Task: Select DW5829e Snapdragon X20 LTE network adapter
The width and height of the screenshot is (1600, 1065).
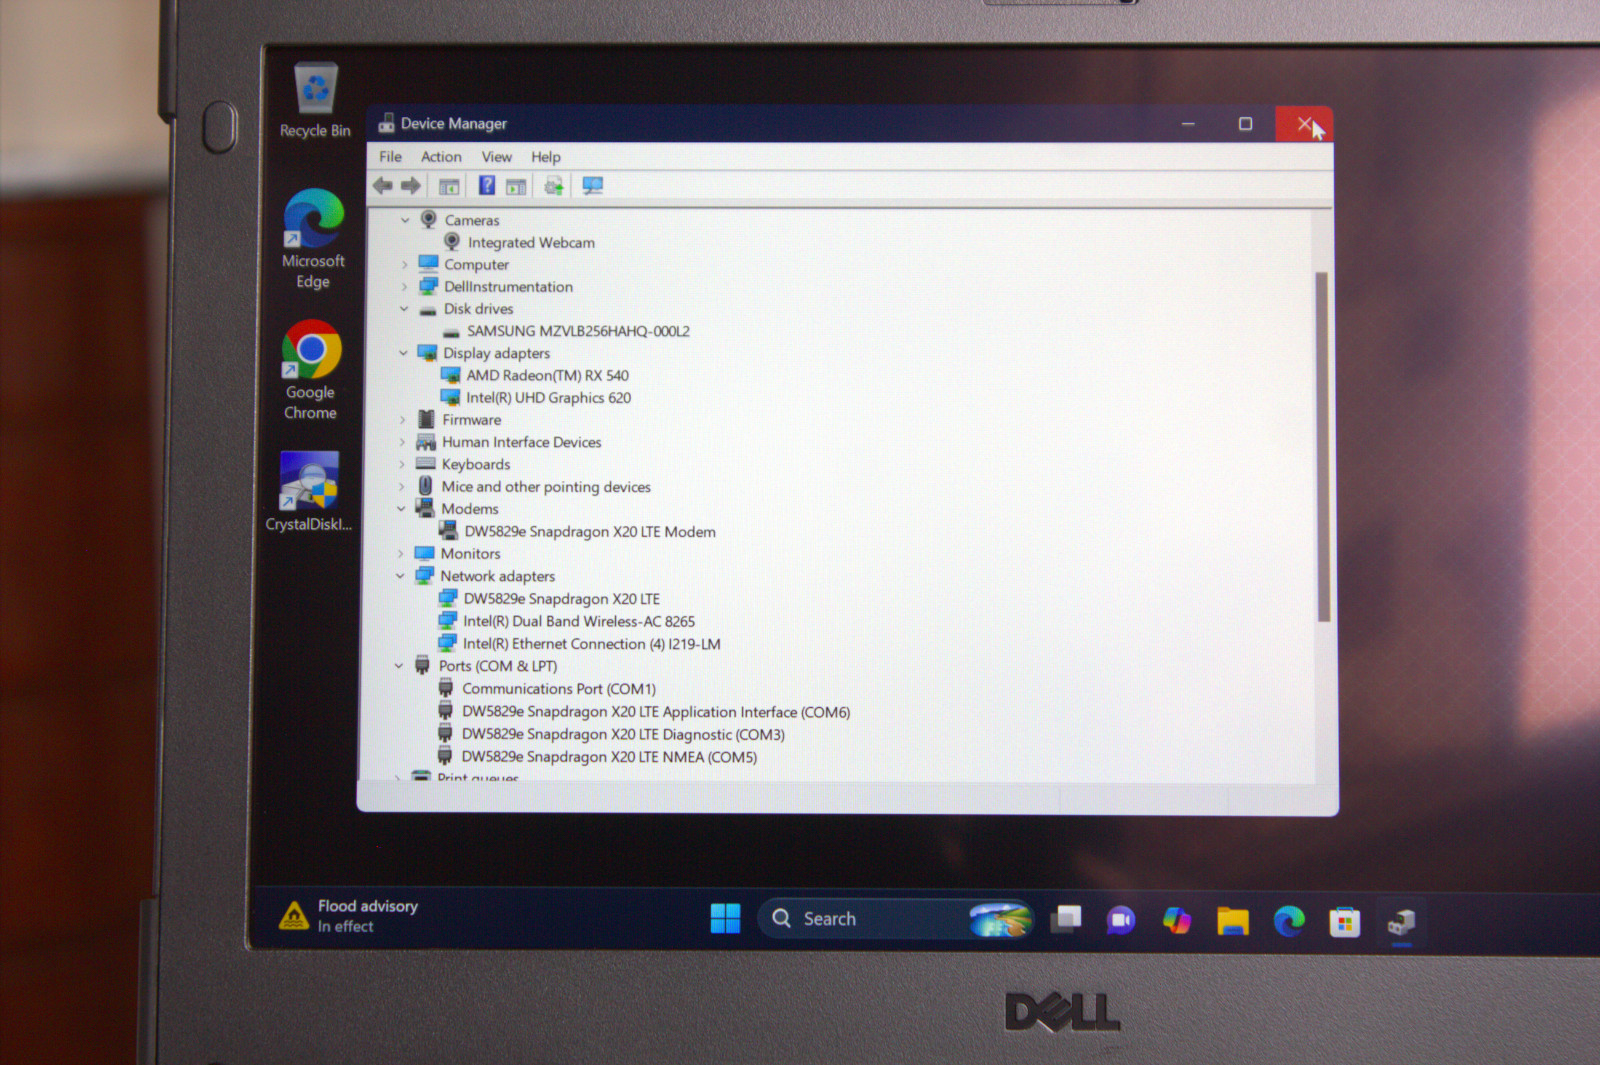Action: click(561, 599)
